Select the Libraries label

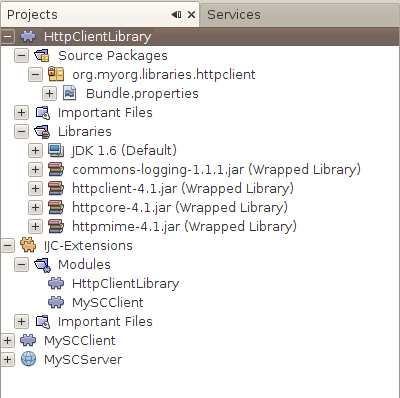tap(85, 131)
